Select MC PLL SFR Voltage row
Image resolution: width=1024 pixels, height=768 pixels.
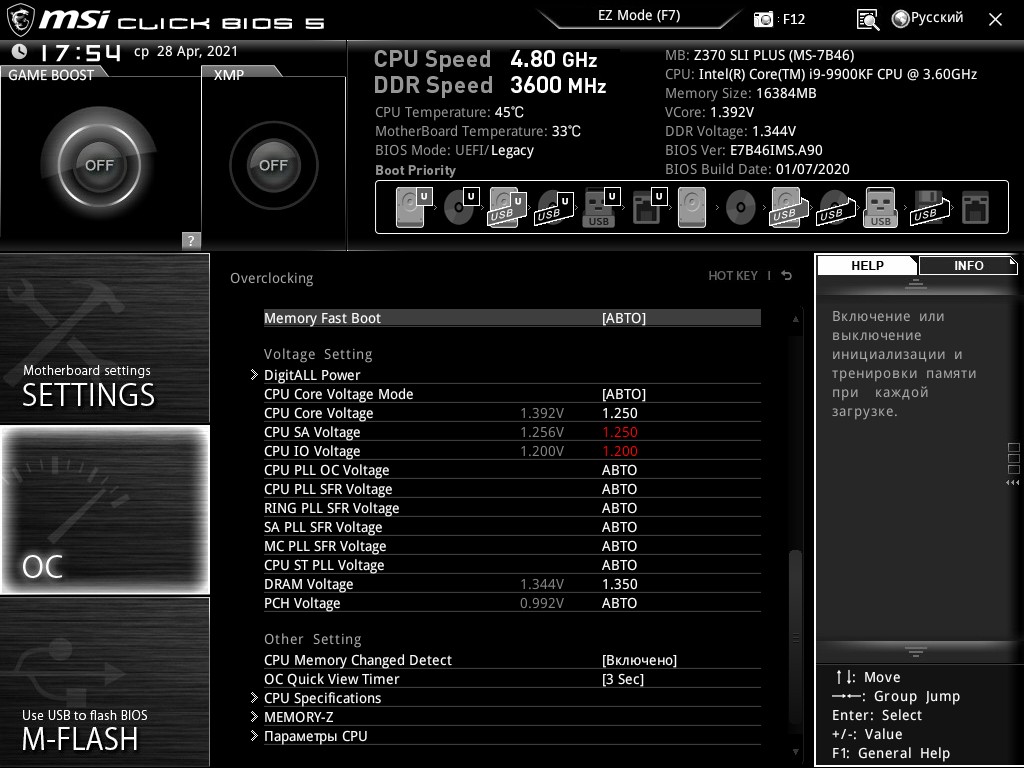tap(512, 545)
